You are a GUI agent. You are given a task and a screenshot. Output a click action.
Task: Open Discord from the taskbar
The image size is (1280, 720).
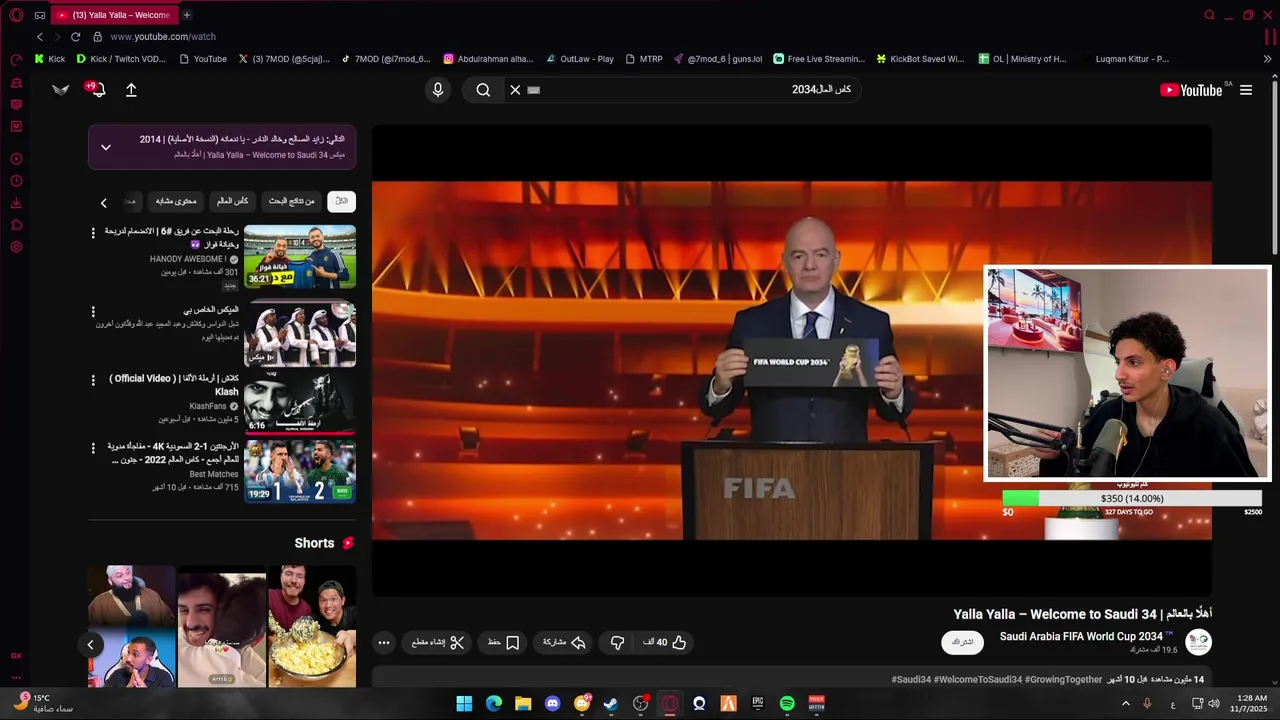coord(552,704)
